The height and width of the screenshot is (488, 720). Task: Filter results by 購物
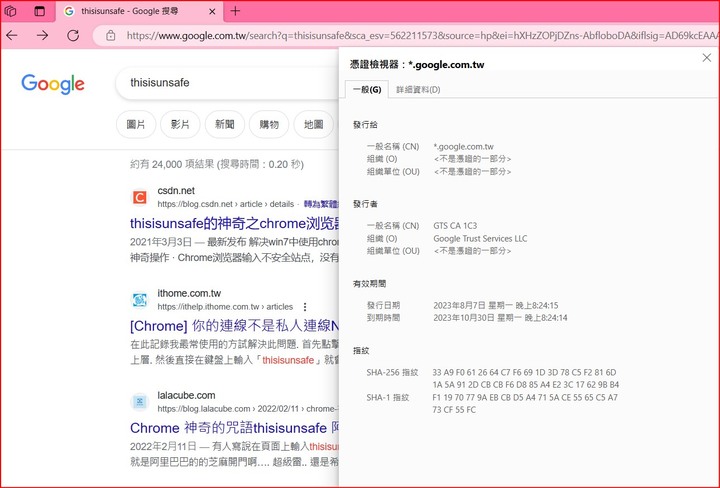pos(269,125)
